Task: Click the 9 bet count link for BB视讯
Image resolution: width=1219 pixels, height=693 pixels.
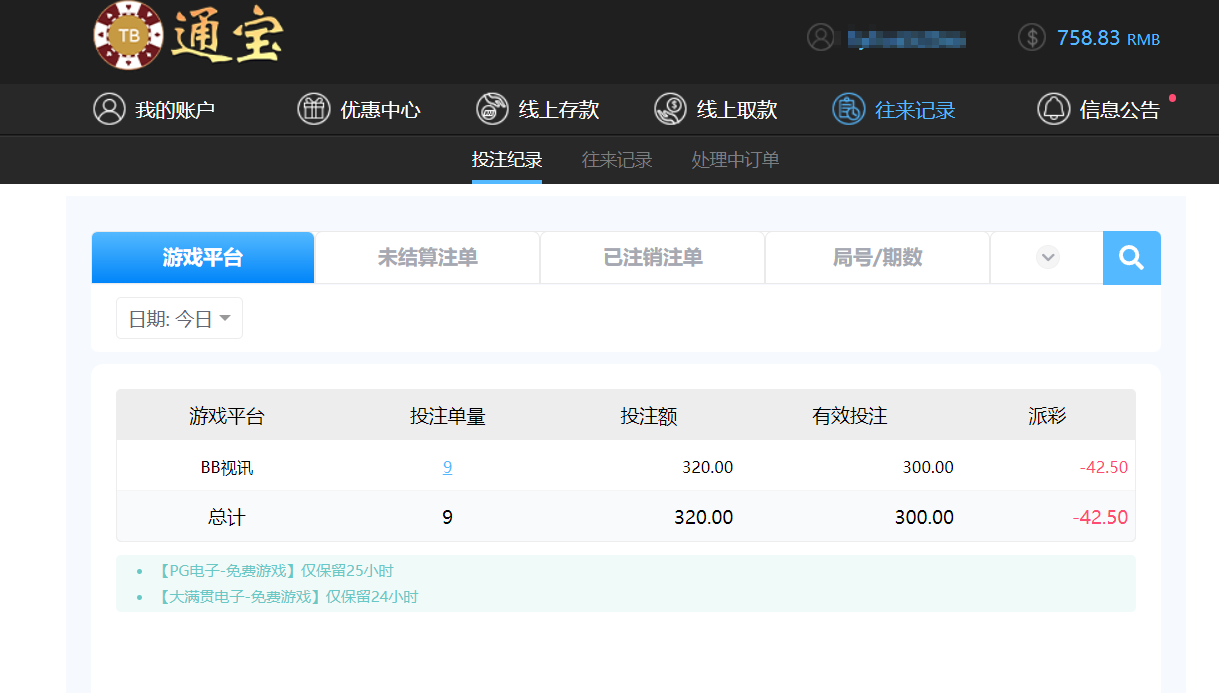Action: pyautogui.click(x=447, y=467)
